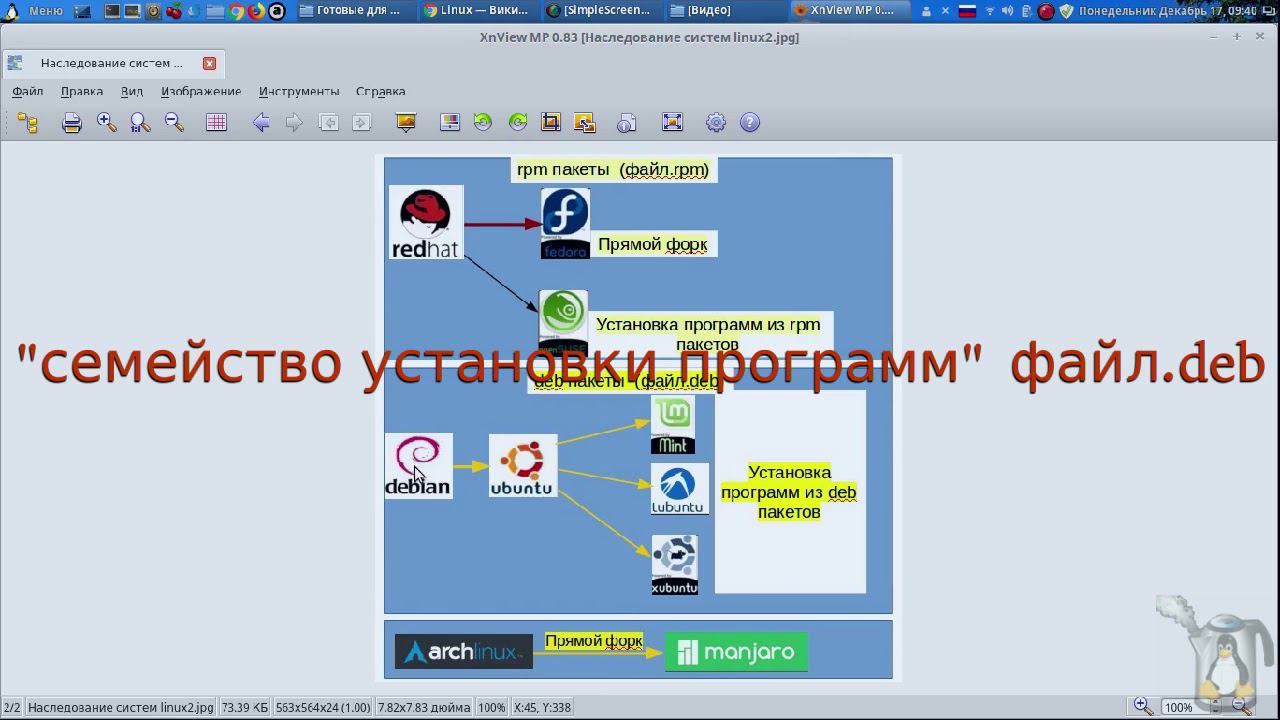1280x720 pixels.
Task: Click the Print icon in the toolbar
Action: pos(71,123)
